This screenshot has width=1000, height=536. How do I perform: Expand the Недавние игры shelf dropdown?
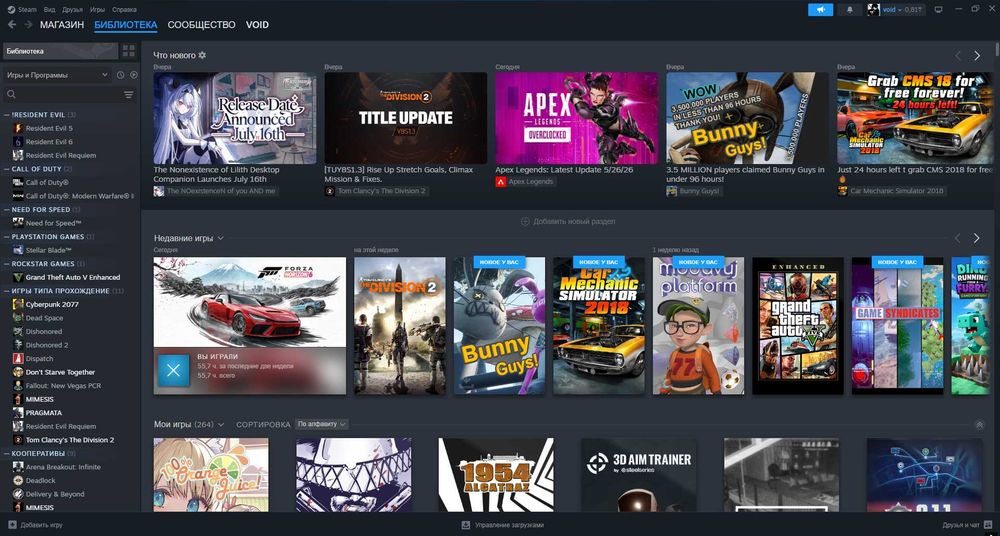(x=220, y=238)
